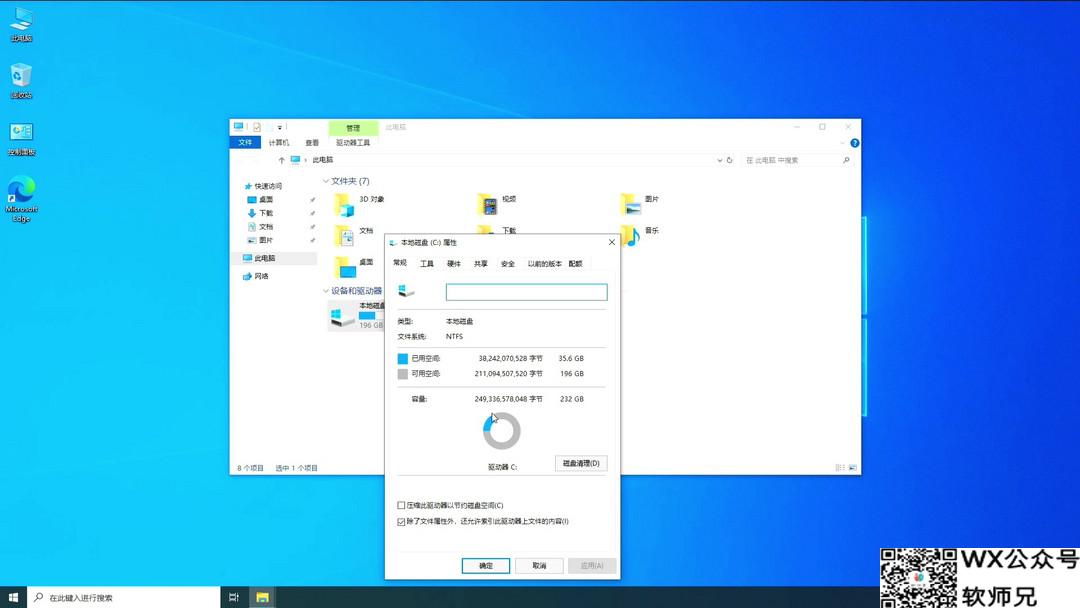Open the 文档 folder in Explorer's main pane

pyautogui.click(x=345, y=235)
